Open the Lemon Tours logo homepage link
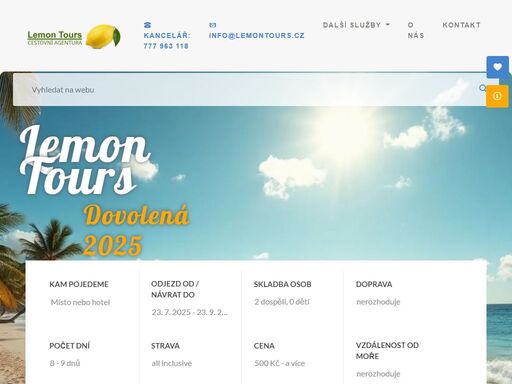 (74, 37)
